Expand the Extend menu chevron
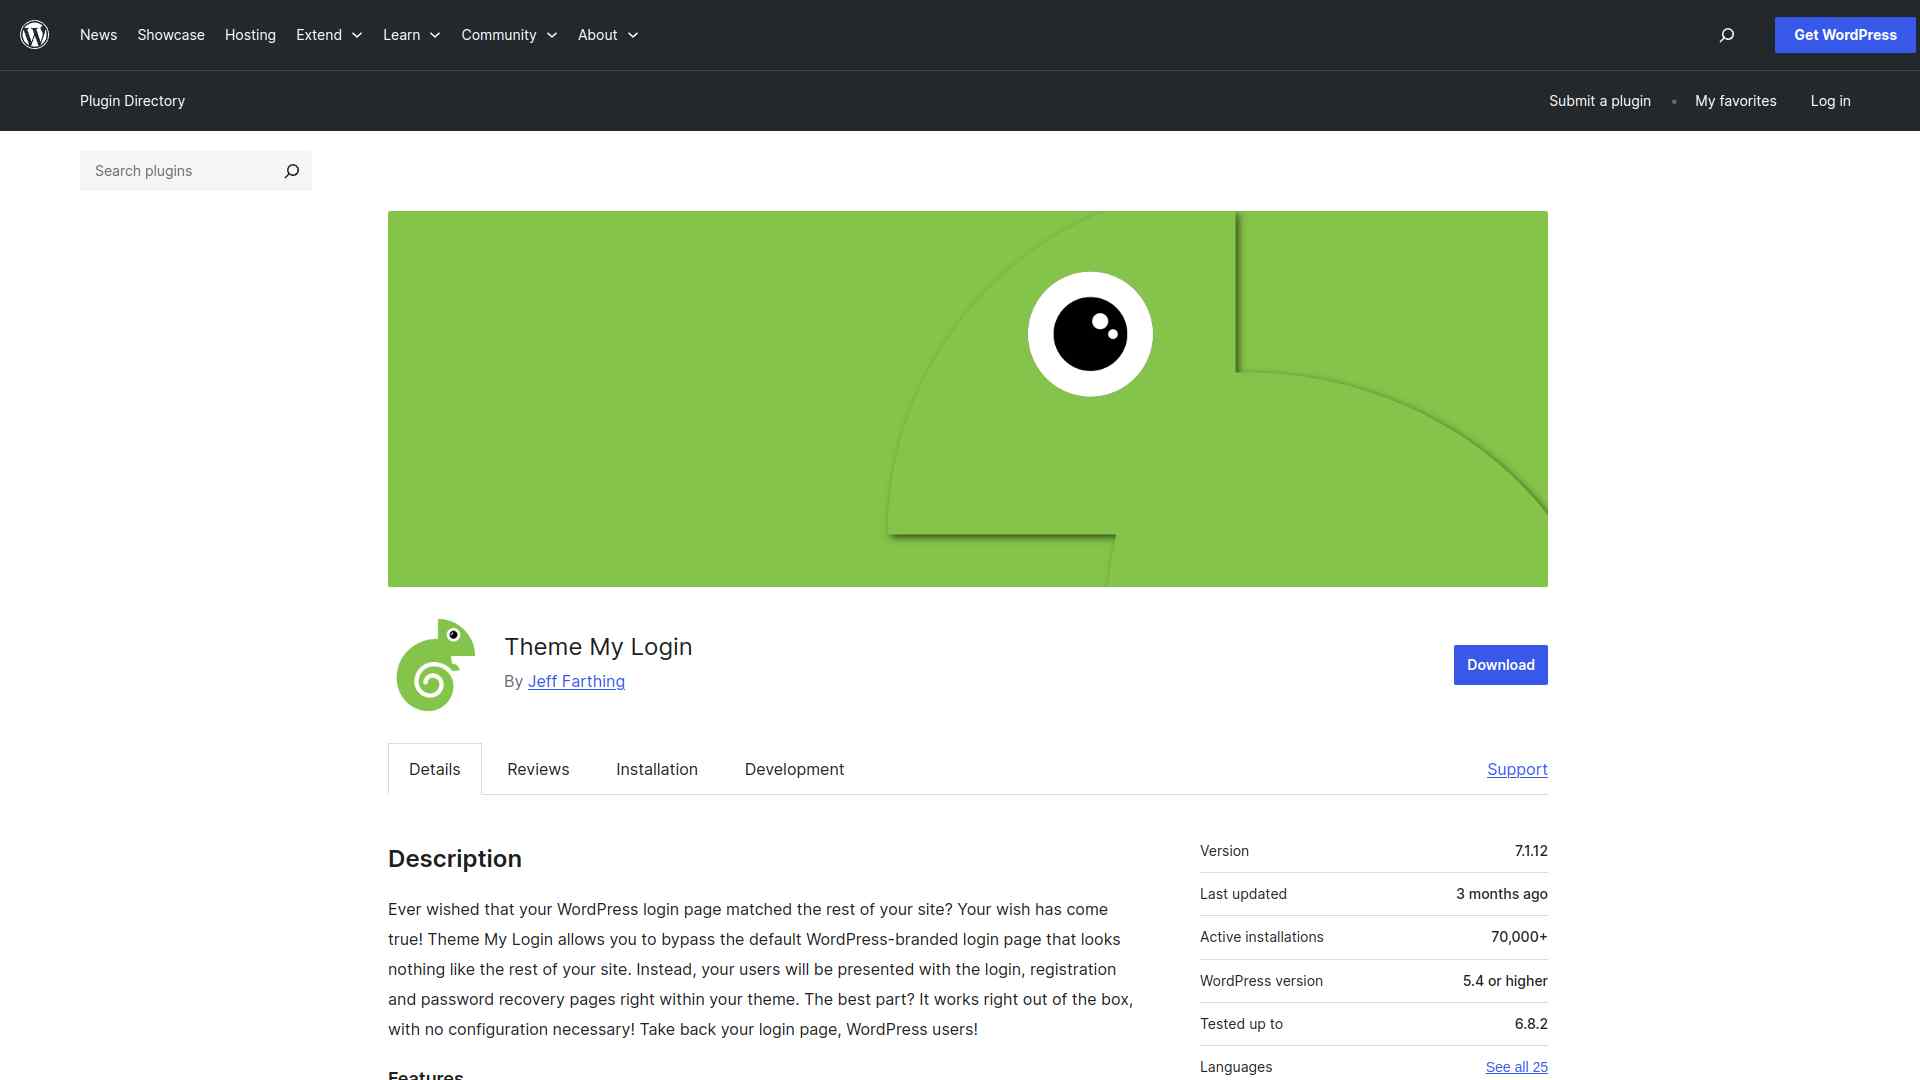This screenshot has height=1080, width=1920. tap(357, 35)
